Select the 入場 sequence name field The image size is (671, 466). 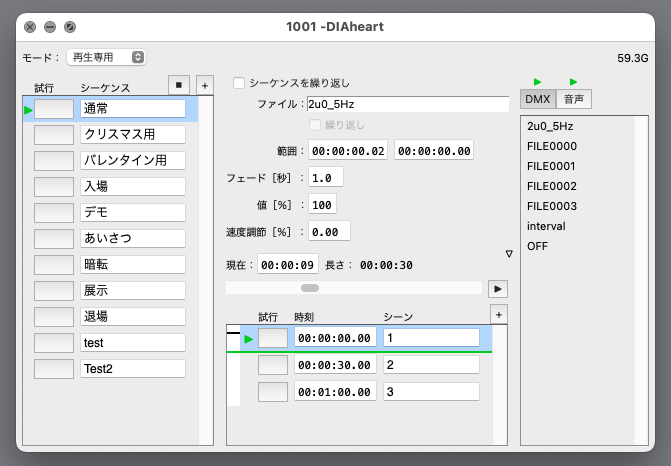[x=133, y=187]
